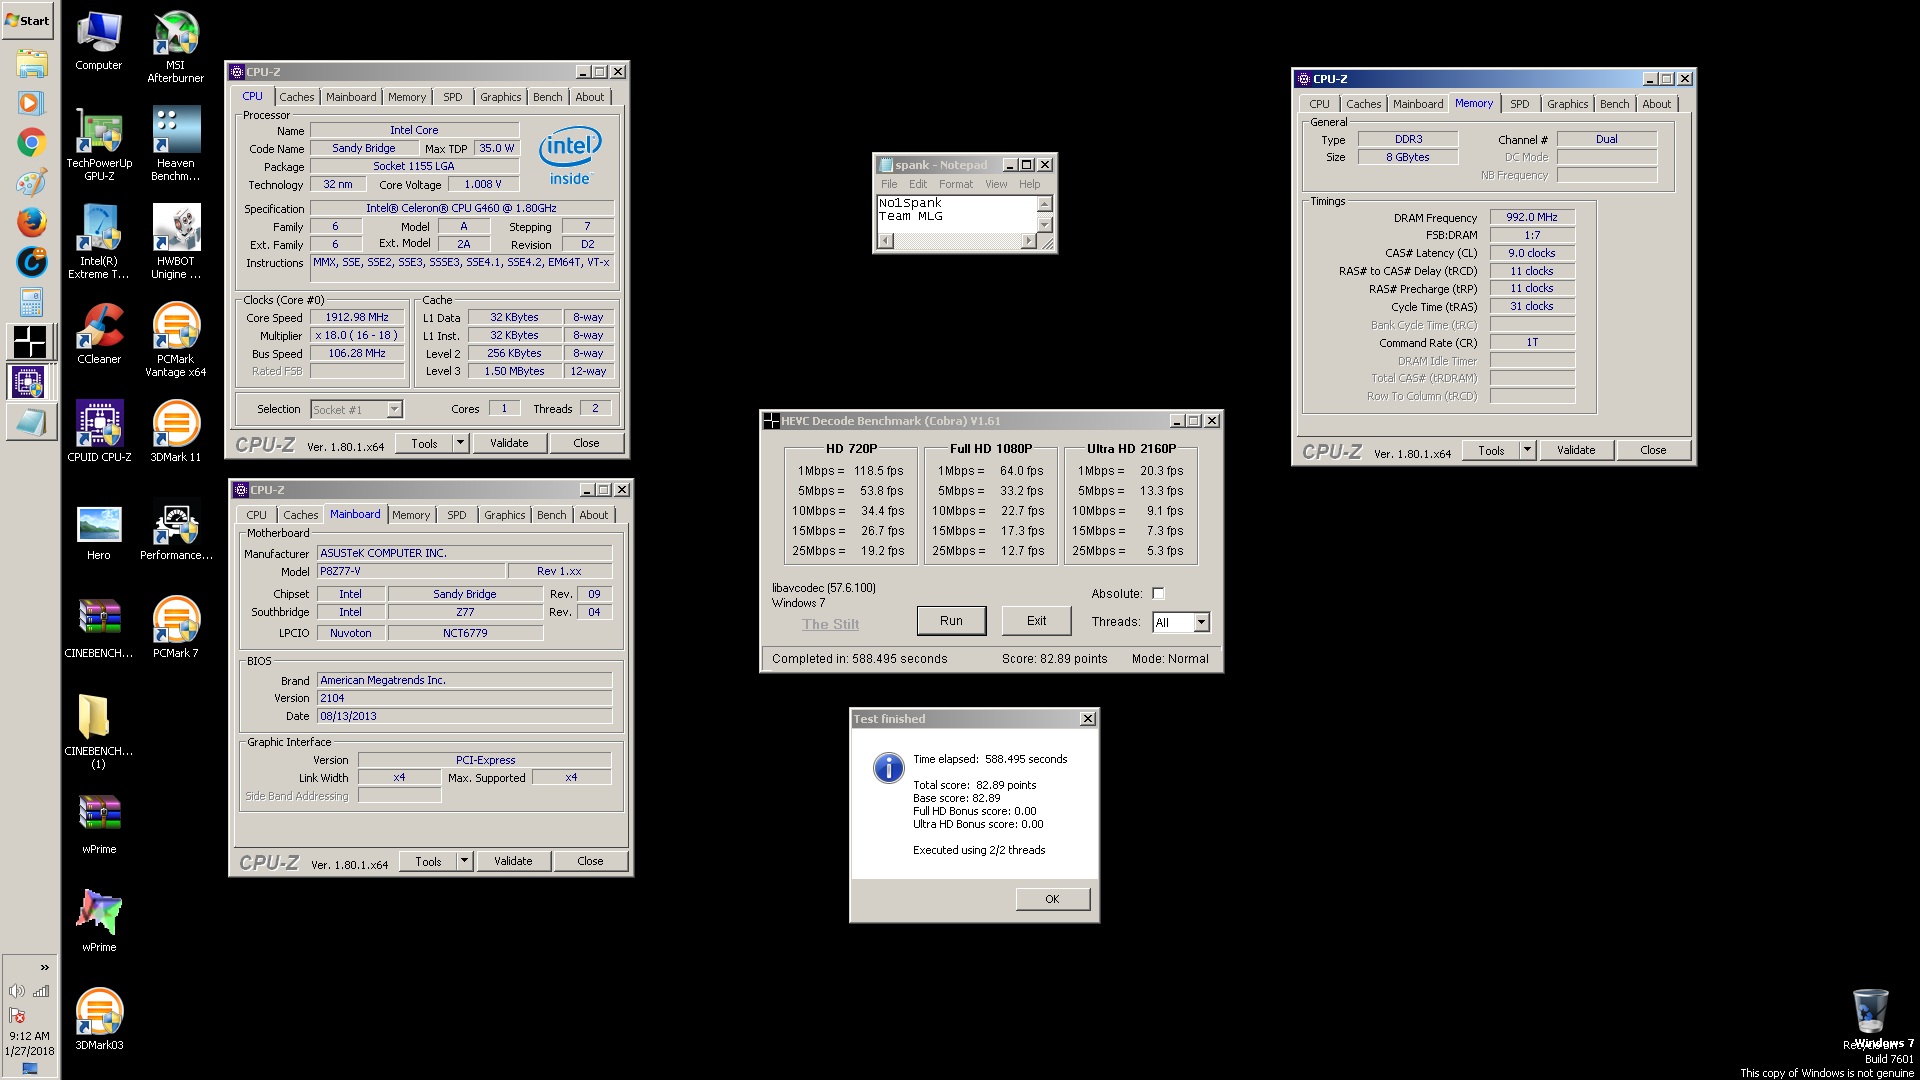Open the Threads dropdown in HEVC Benchmark
Image resolution: width=1920 pixels, height=1080 pixels.
(x=1201, y=622)
